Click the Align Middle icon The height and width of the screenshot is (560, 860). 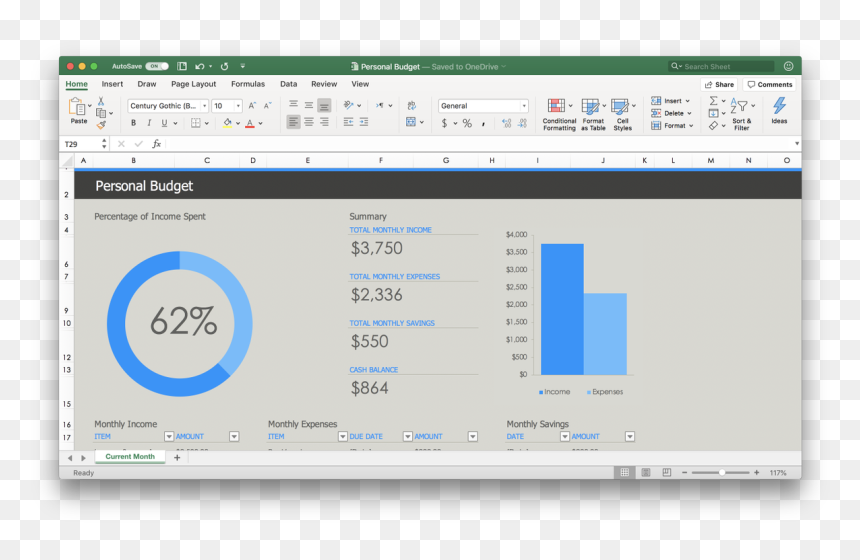coord(309,105)
